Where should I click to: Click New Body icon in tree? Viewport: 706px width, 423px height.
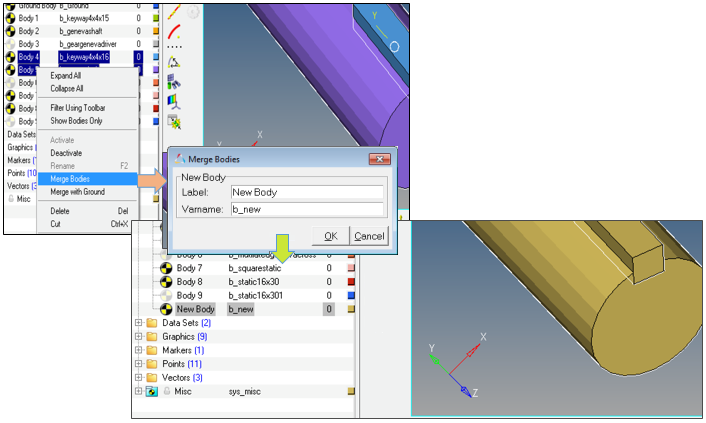tap(166, 309)
